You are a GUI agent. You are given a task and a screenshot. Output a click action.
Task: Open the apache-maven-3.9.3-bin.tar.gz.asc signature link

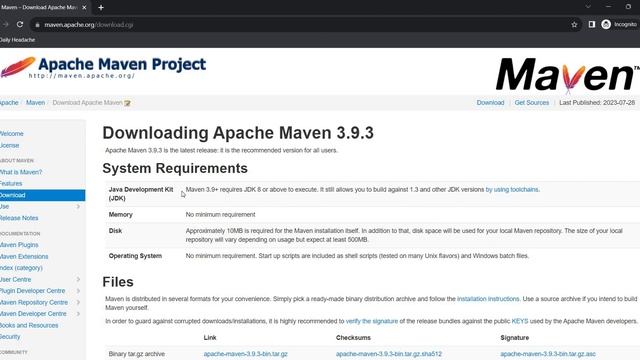[548, 354]
